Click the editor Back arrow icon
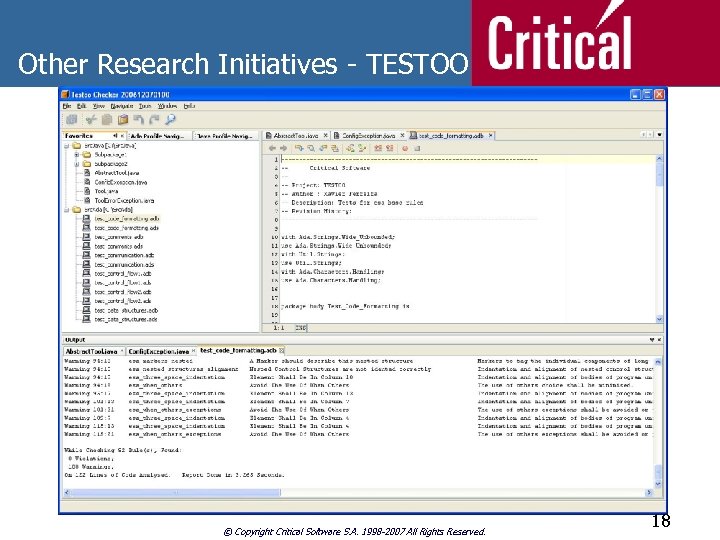The image size is (720, 540). coord(272,148)
